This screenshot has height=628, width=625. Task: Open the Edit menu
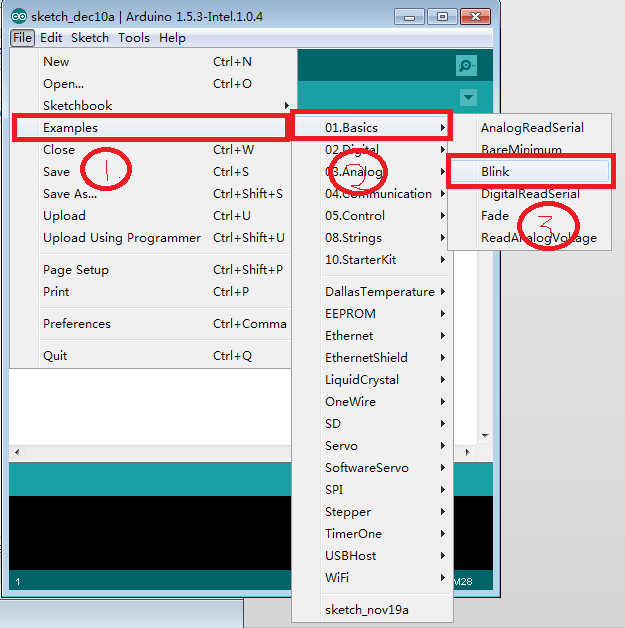(51, 38)
